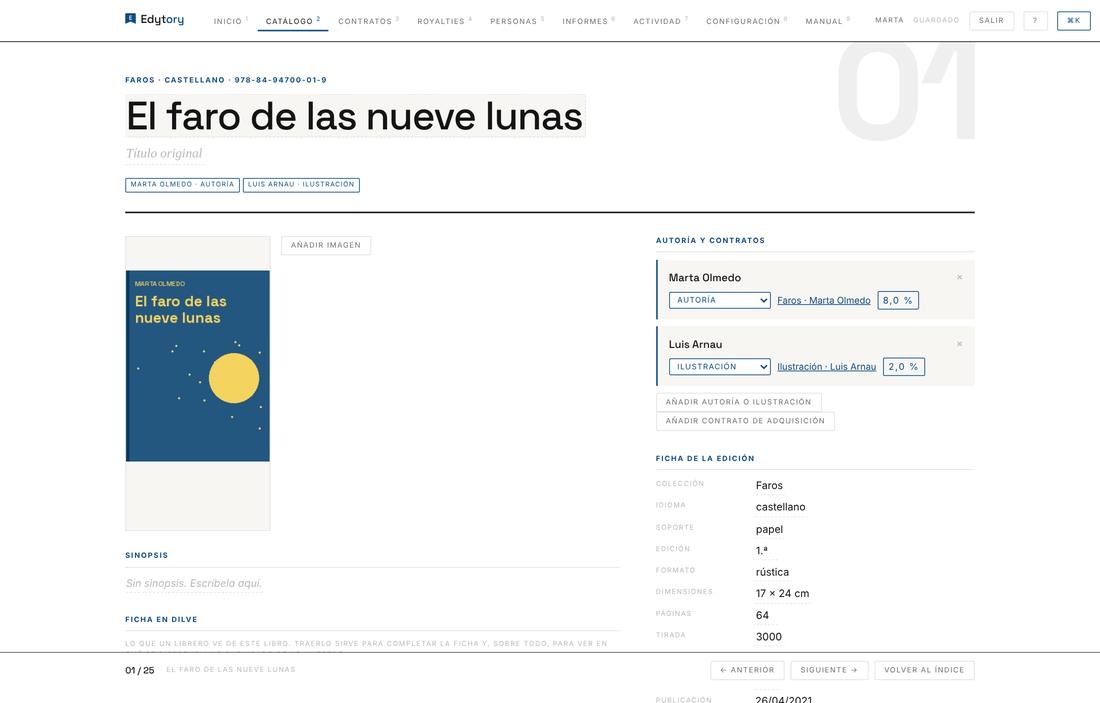Open the Faros · Marta Olmedo contract link
This screenshot has width=1100, height=703.
pyautogui.click(x=824, y=300)
